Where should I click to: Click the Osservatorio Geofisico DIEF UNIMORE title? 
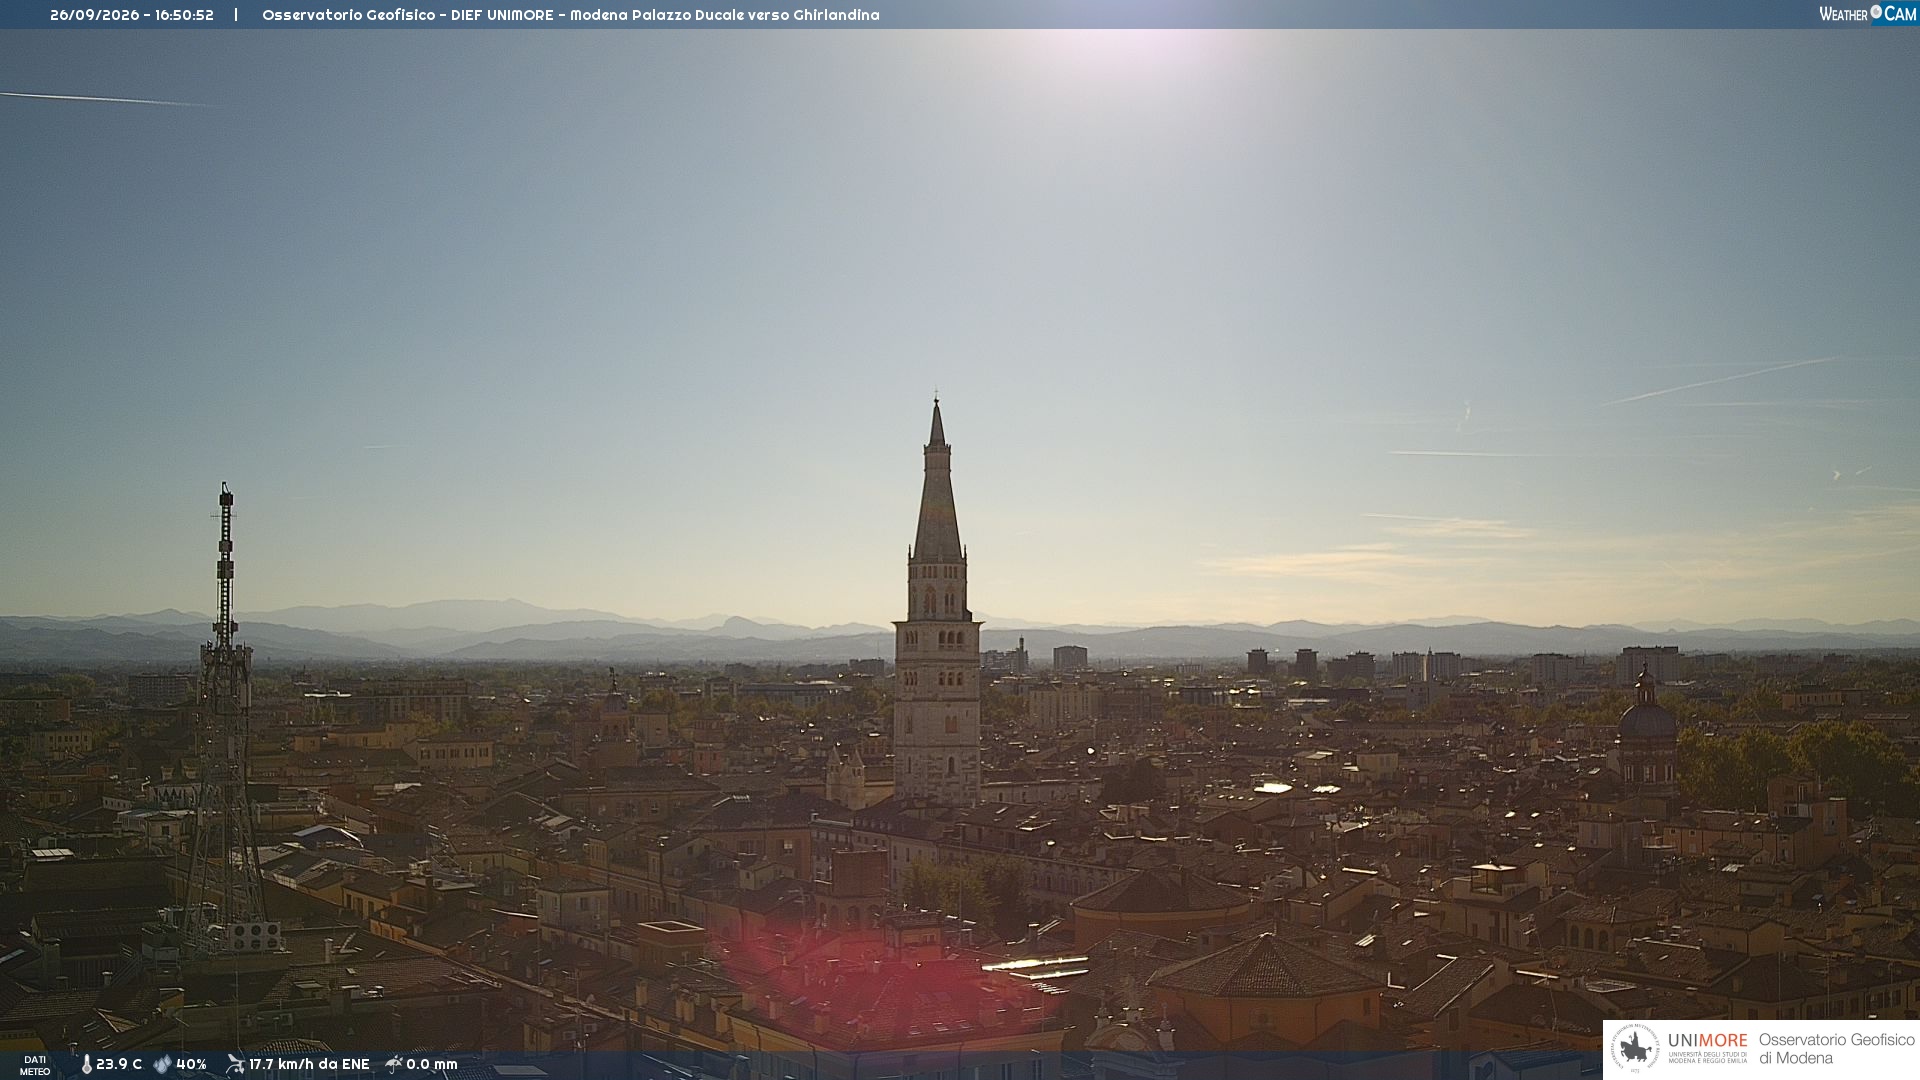click(407, 15)
